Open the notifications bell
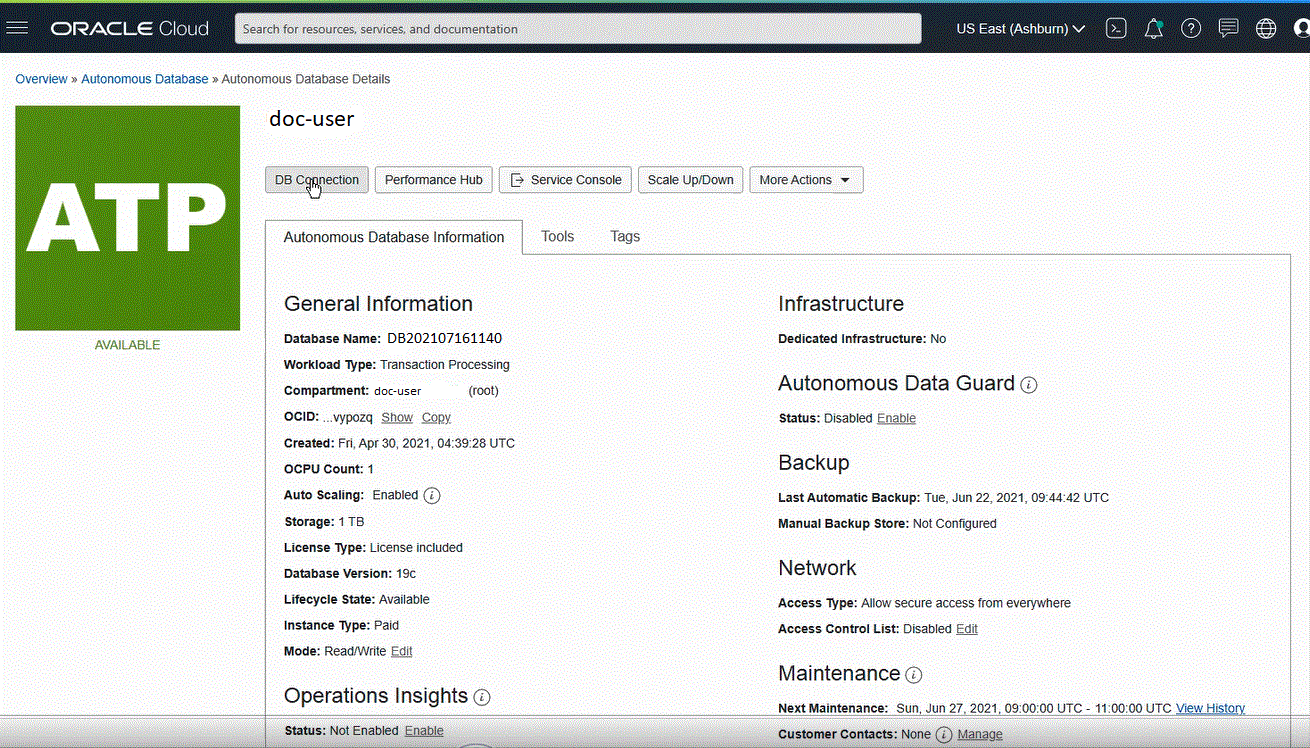Viewport: 1310px width, 748px height. coord(1153,28)
